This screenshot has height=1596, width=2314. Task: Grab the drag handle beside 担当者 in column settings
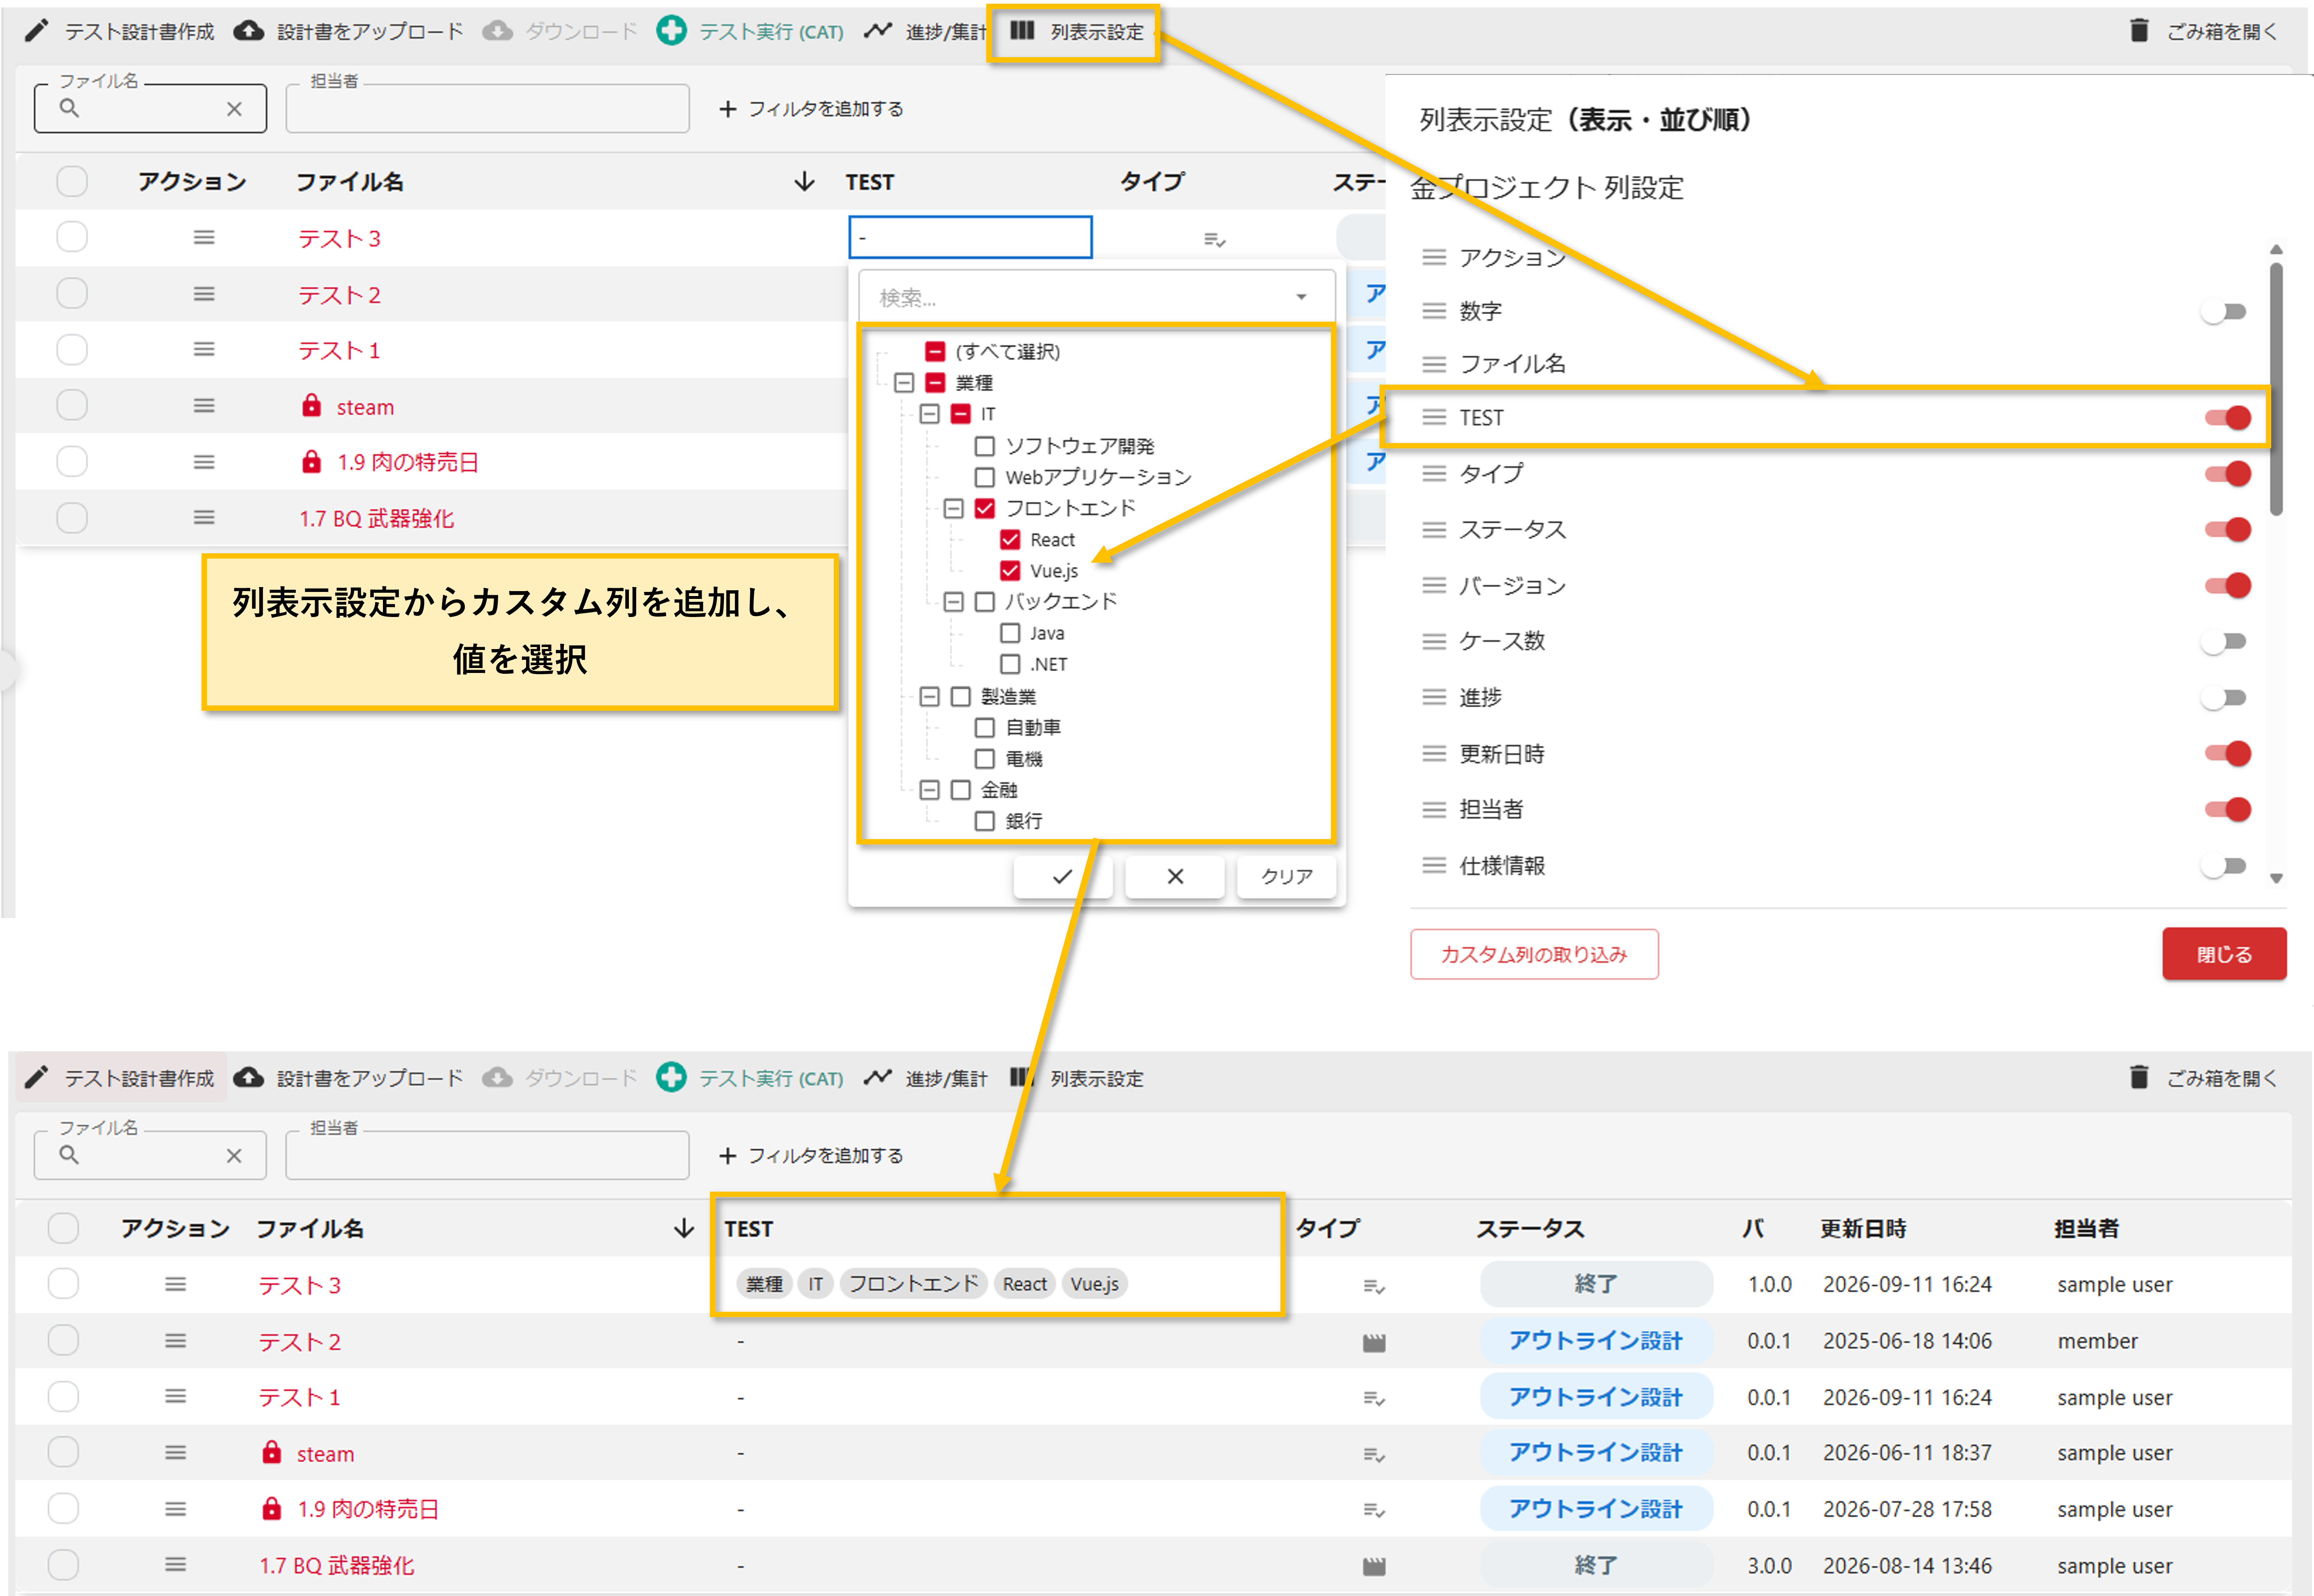[x=1434, y=809]
